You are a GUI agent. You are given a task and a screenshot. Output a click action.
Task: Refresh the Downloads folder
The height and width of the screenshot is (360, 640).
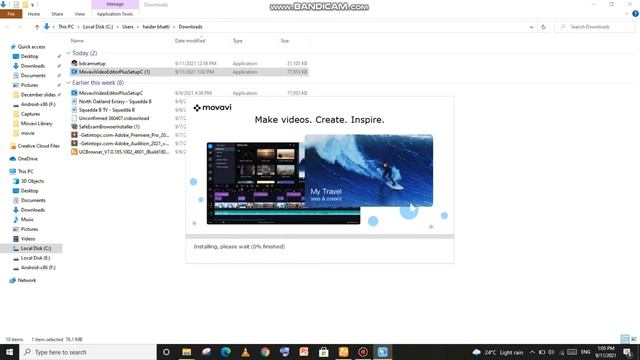pos(543,27)
